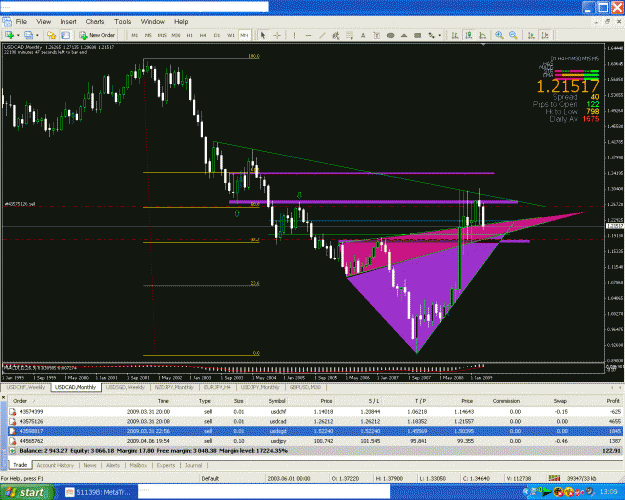Image resolution: width=625 pixels, height=500 pixels.
Task: Switch chart to M1 timeframe
Action: (135, 35)
